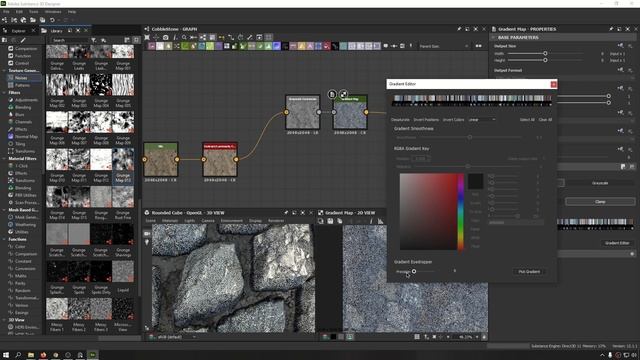Click Desaturate in the Gradient Editor
This screenshot has width=640, height=360.
pos(400,120)
